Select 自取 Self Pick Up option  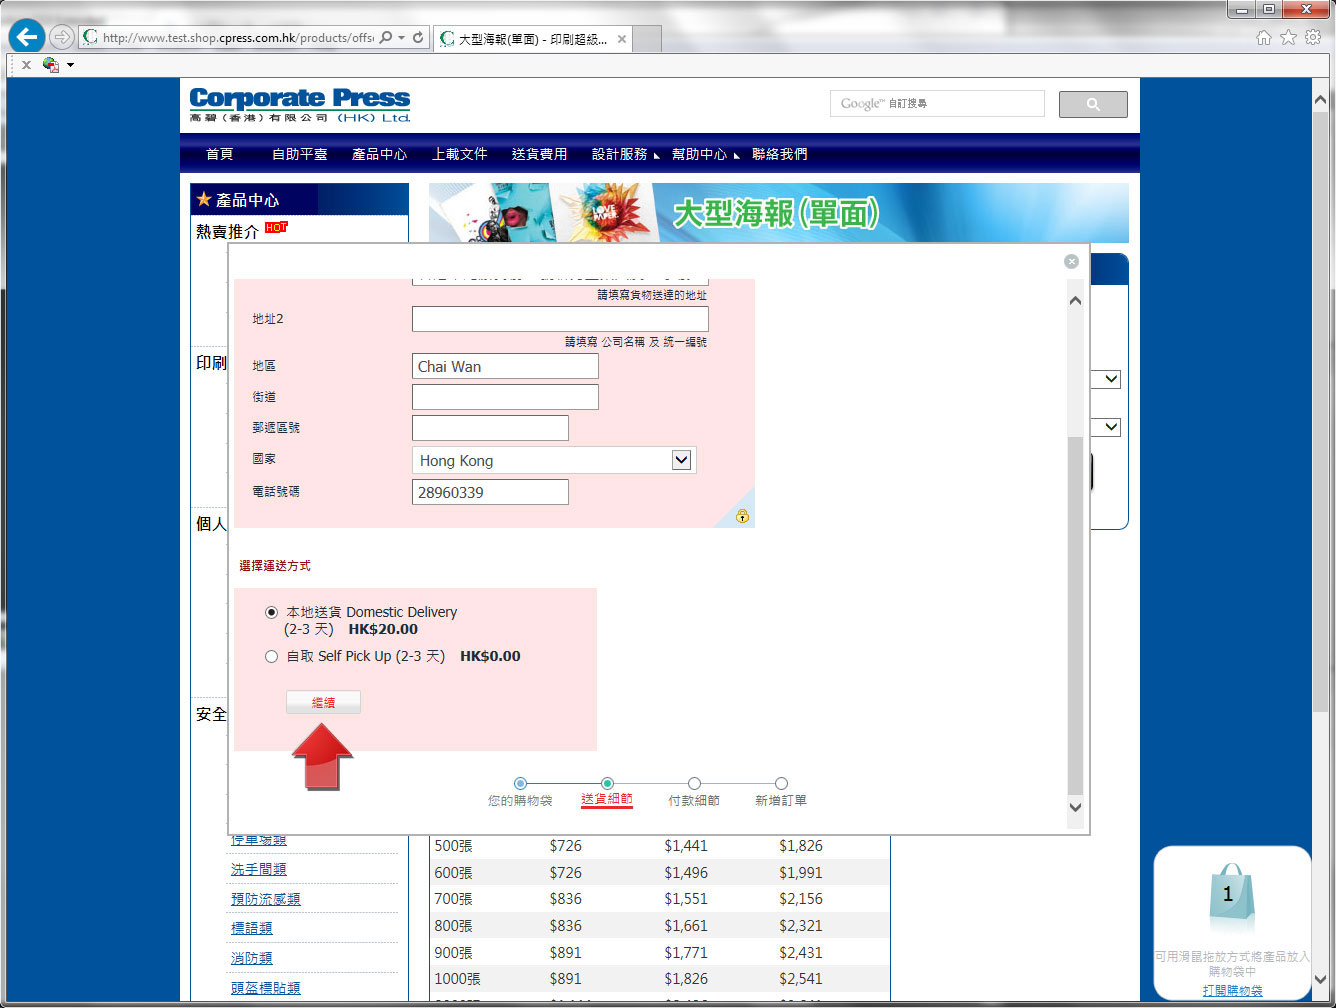271,657
